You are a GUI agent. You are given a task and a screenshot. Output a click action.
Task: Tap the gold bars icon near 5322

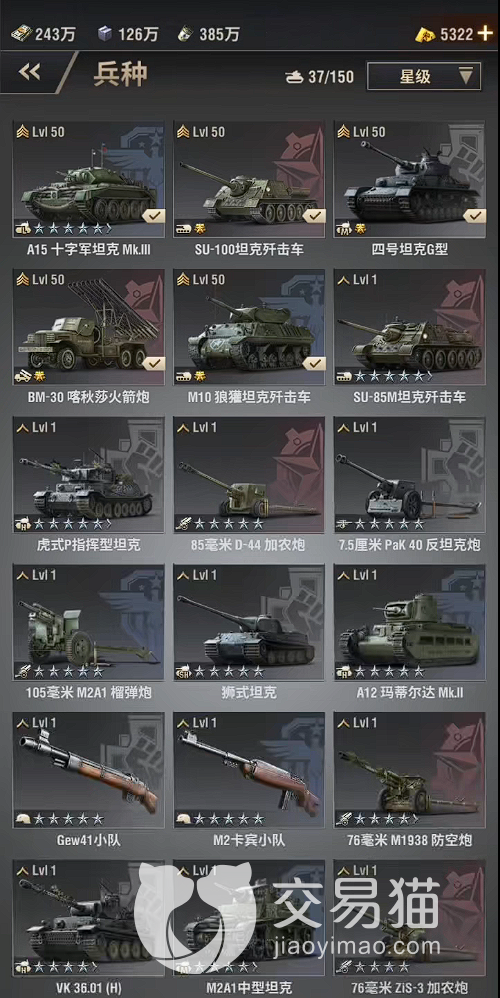click(426, 34)
